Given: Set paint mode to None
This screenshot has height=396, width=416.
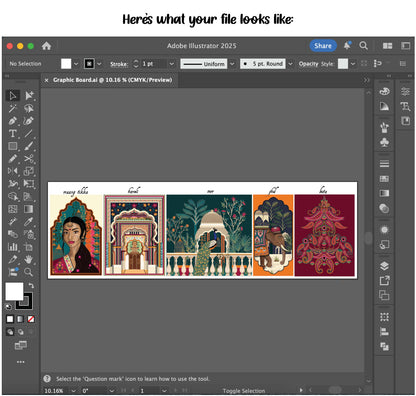Looking at the screenshot, I should (x=31, y=319).
